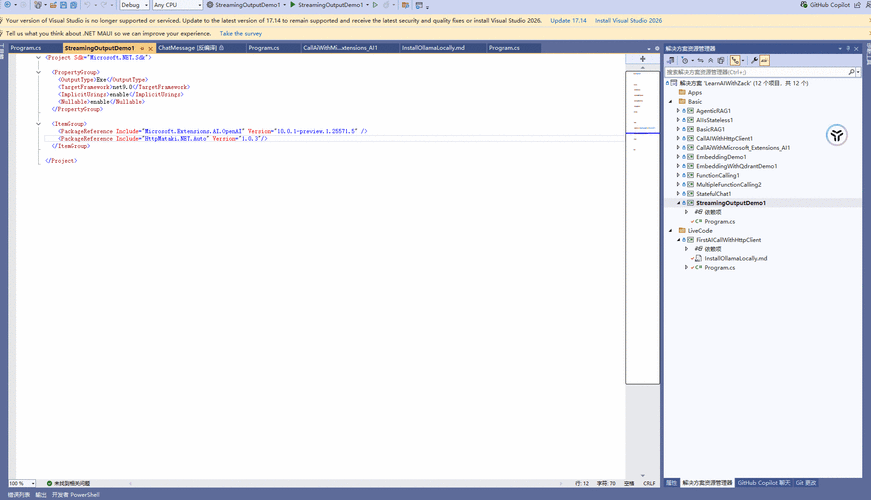Select the Apps solution folder
Screen dimensions: 871x500
coord(694,92)
